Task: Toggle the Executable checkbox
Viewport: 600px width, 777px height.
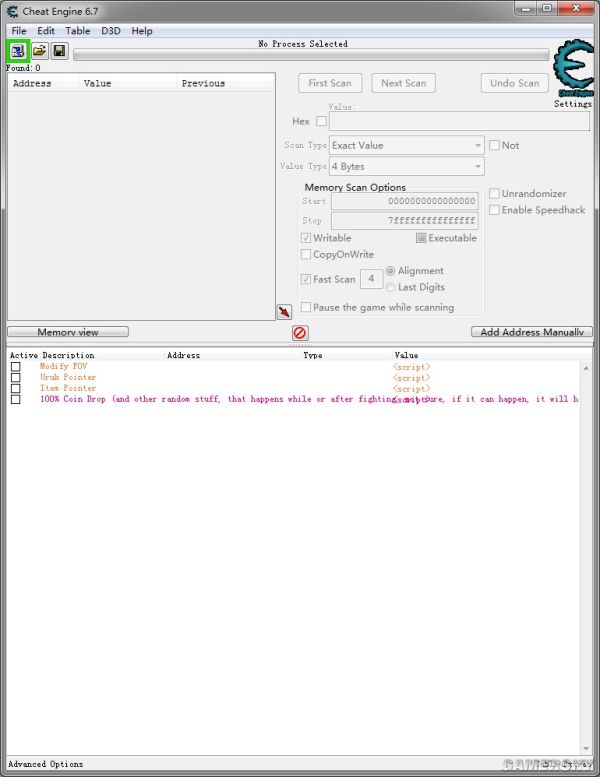Action: pos(421,238)
